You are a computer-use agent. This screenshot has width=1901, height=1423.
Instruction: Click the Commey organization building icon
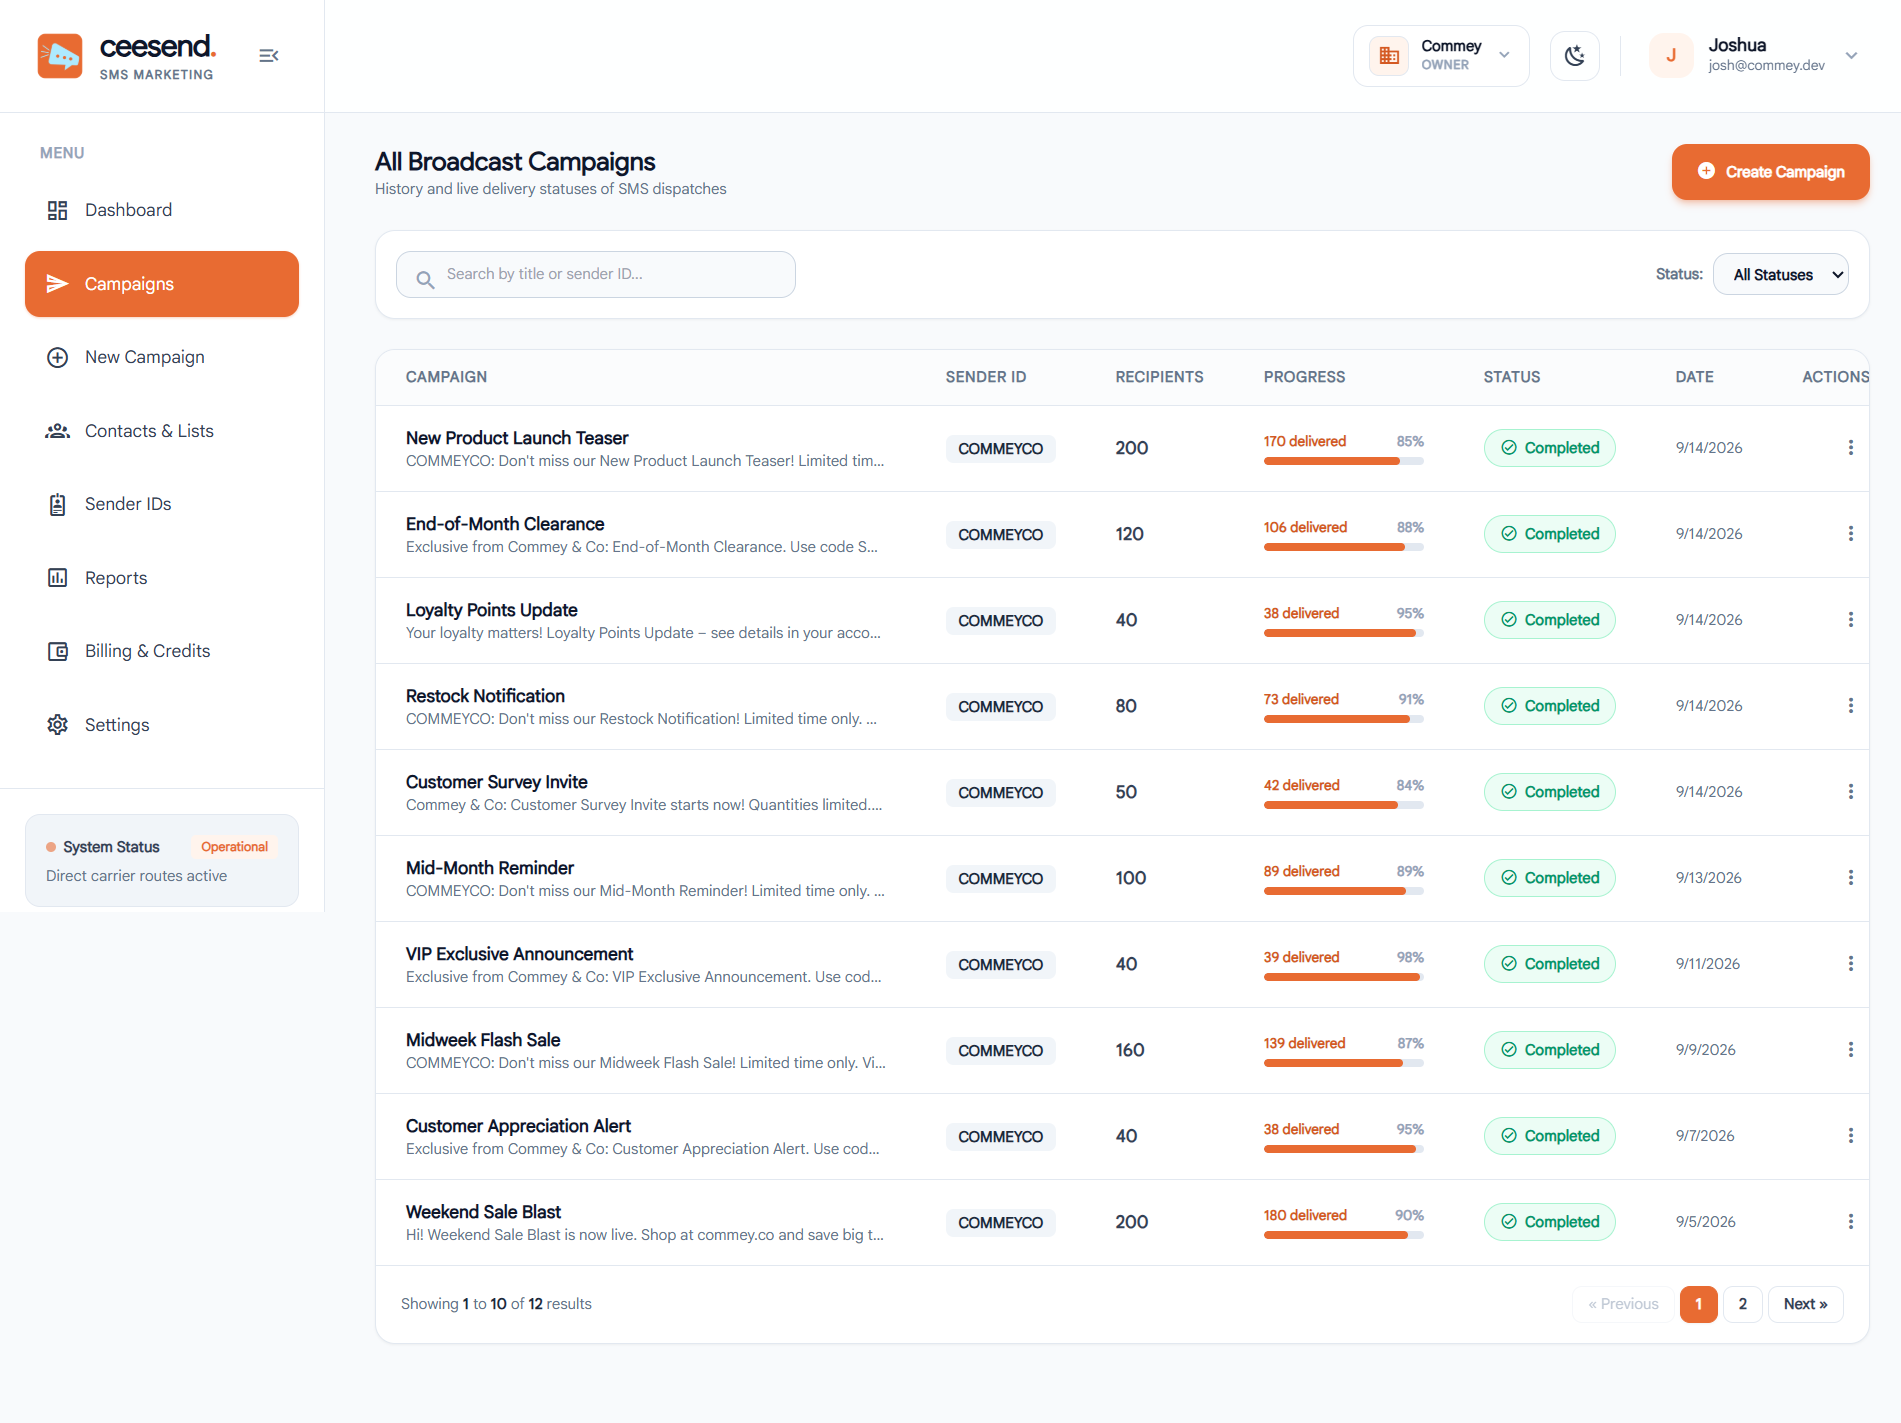click(1389, 56)
